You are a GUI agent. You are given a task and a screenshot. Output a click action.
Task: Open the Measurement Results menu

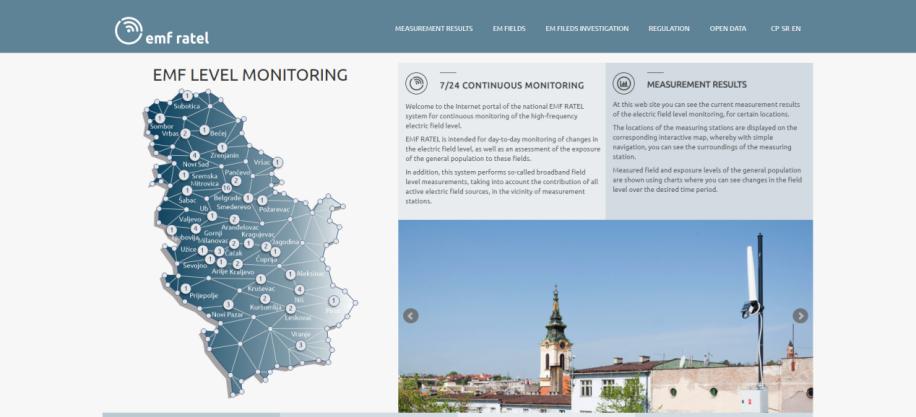[434, 28]
